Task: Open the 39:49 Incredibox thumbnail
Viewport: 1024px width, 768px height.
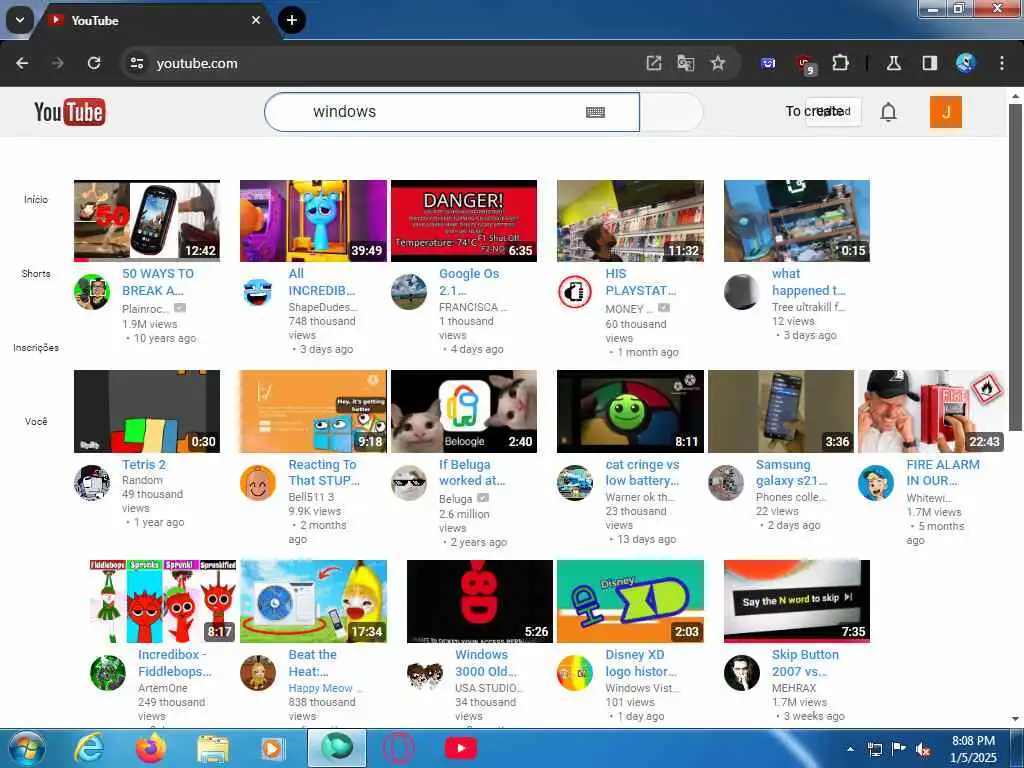Action: 313,221
